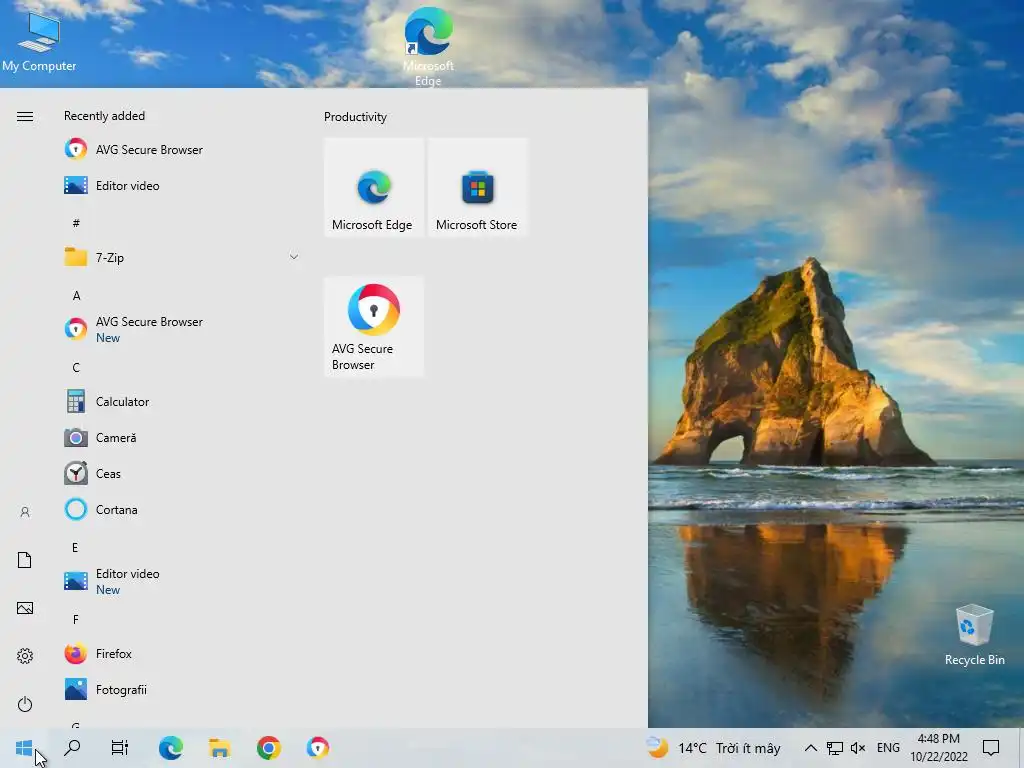Click the letter E section header

pos(75,547)
